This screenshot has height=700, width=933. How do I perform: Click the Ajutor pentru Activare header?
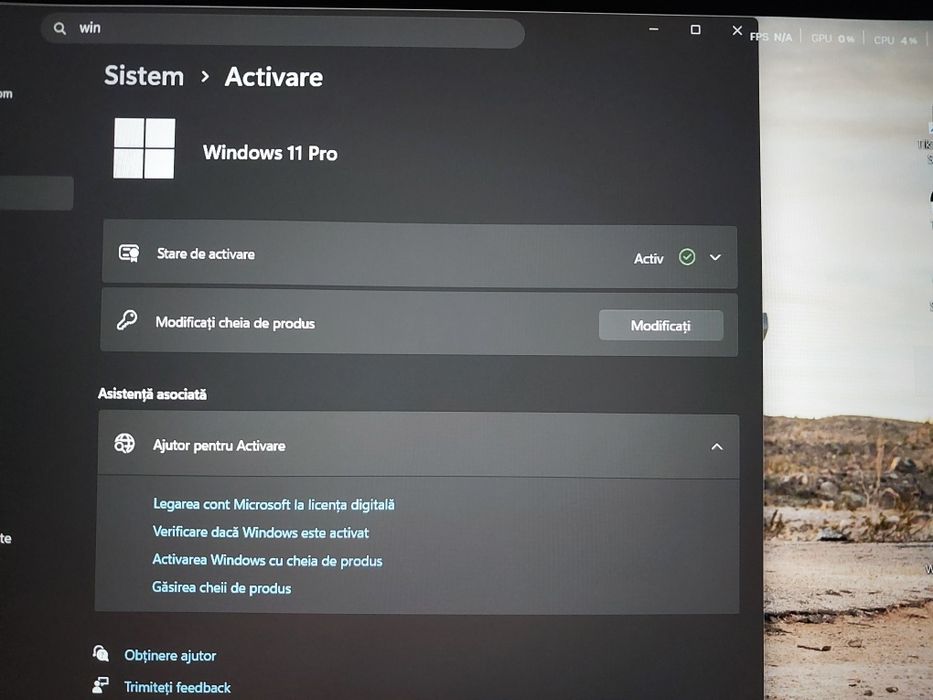(418, 444)
